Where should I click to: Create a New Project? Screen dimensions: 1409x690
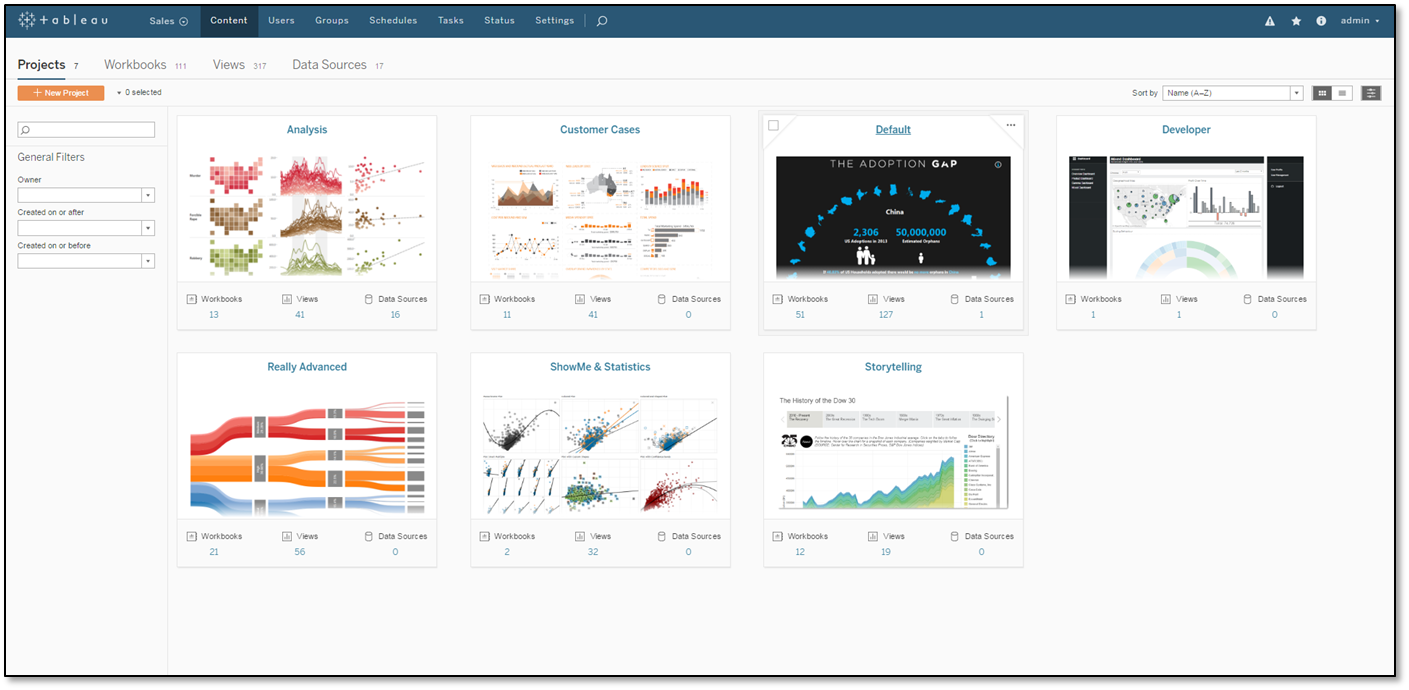point(60,92)
